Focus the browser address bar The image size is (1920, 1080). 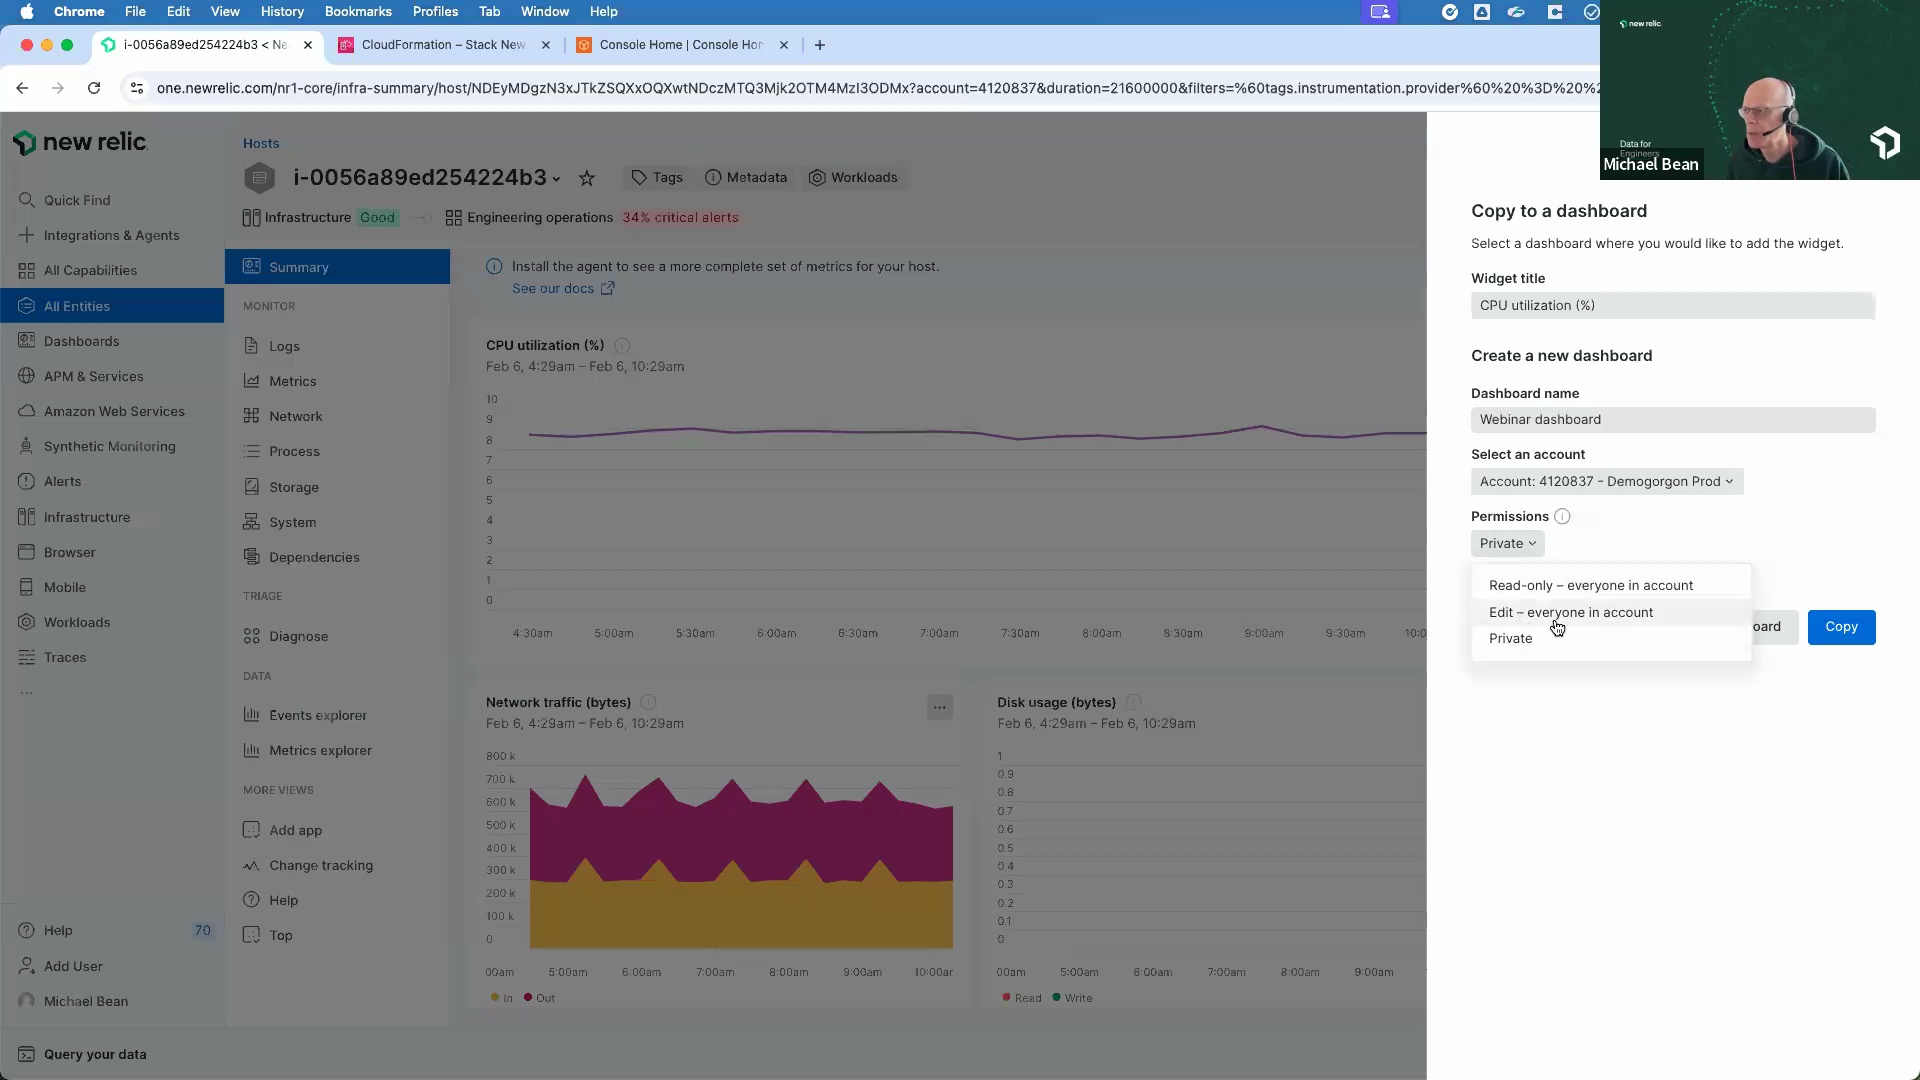point(875,88)
